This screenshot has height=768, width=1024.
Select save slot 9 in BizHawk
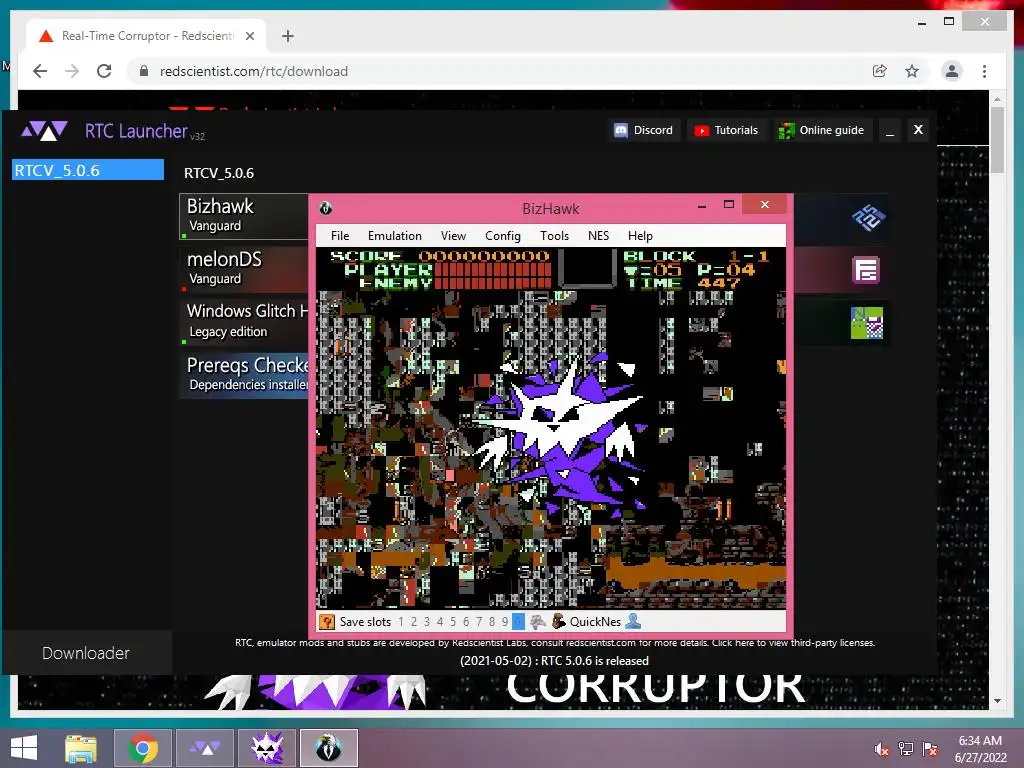pyautogui.click(x=505, y=622)
